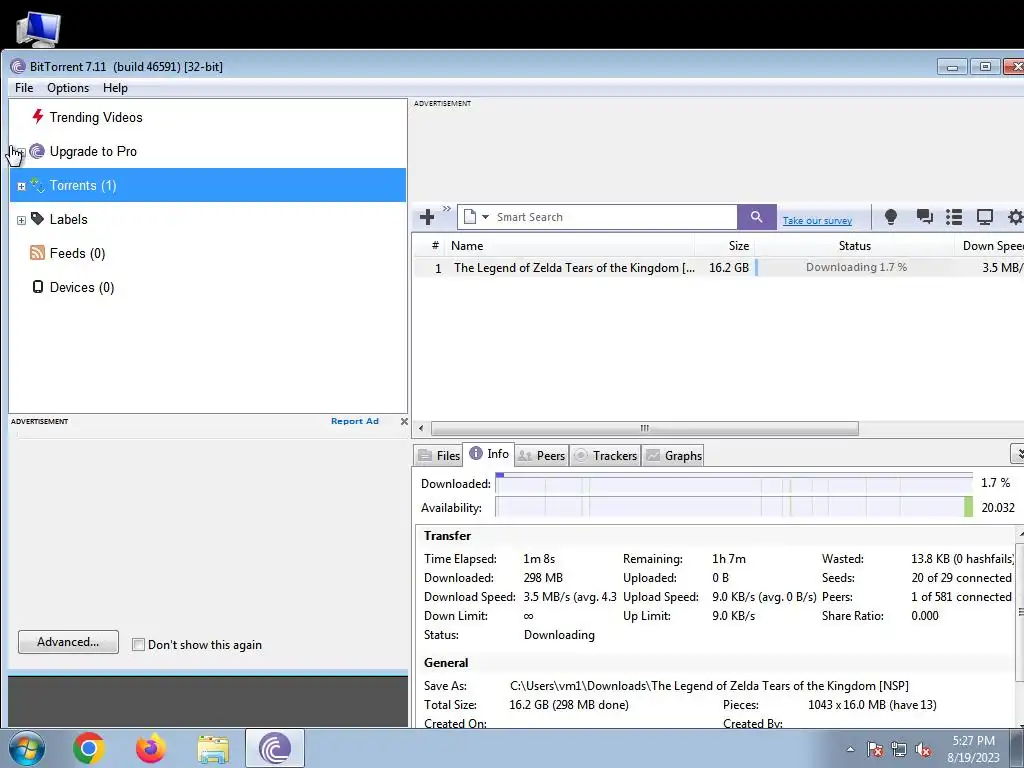
Task: Check Don't show this again box
Action: pos(138,645)
